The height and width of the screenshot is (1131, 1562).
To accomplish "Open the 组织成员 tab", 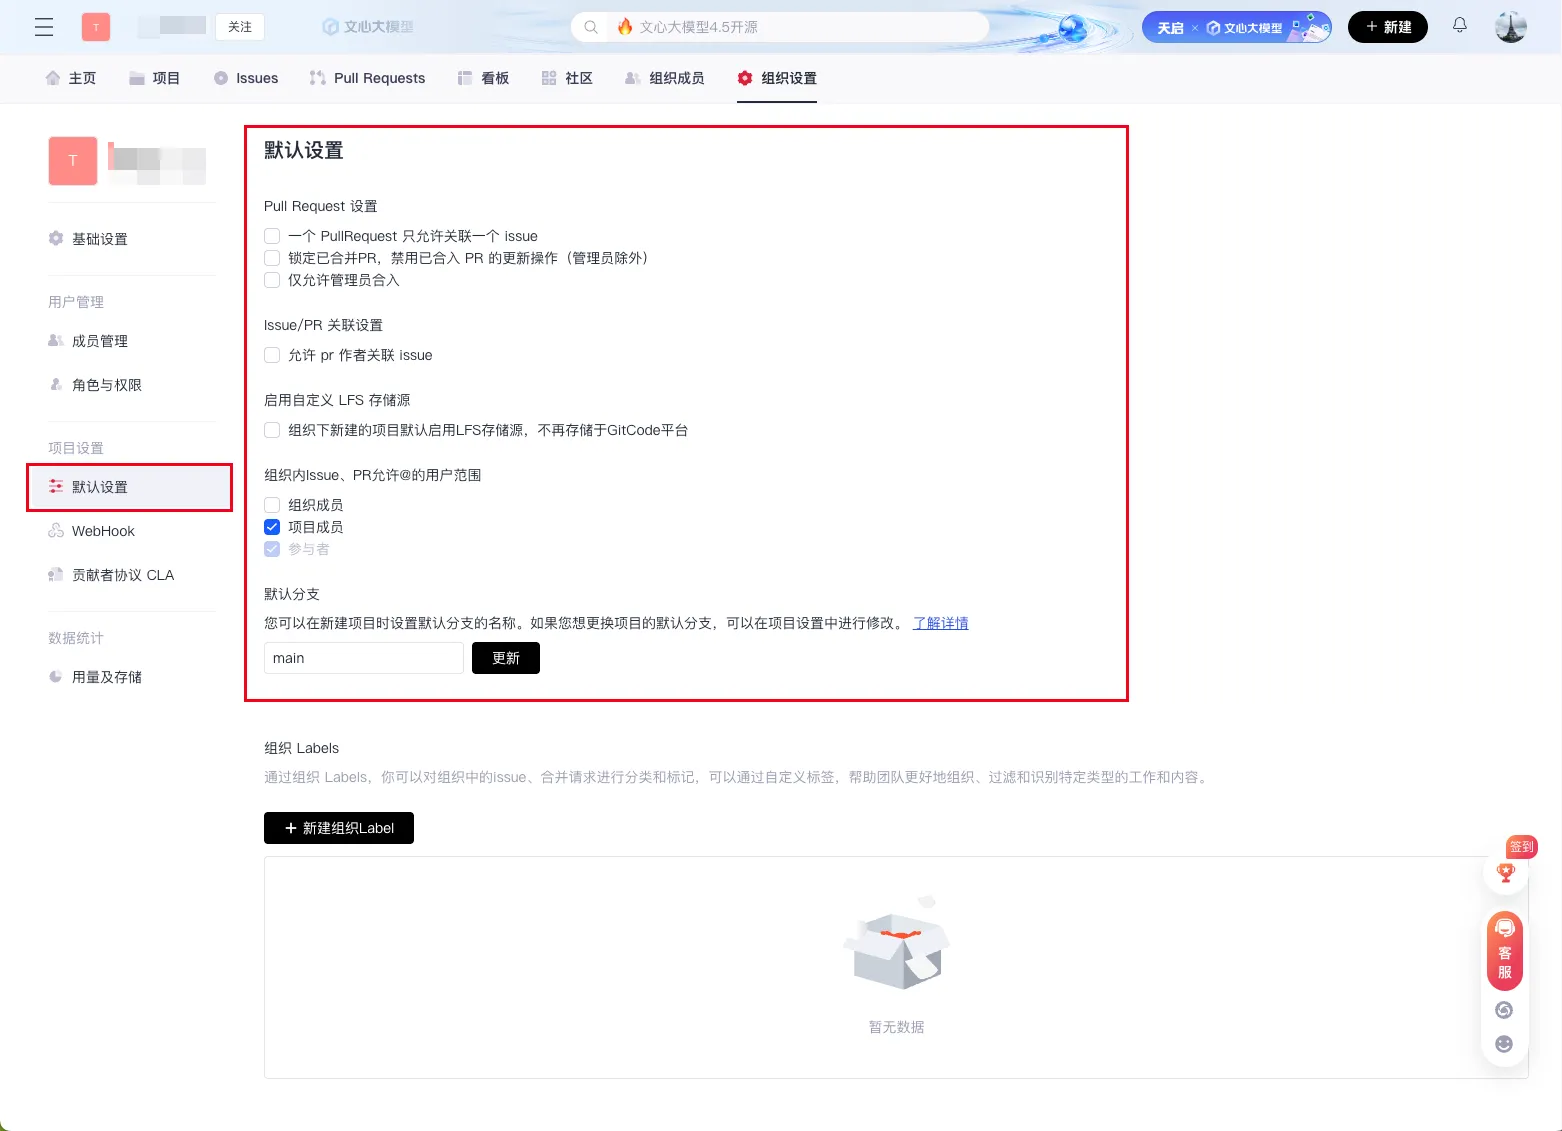I will coord(664,78).
